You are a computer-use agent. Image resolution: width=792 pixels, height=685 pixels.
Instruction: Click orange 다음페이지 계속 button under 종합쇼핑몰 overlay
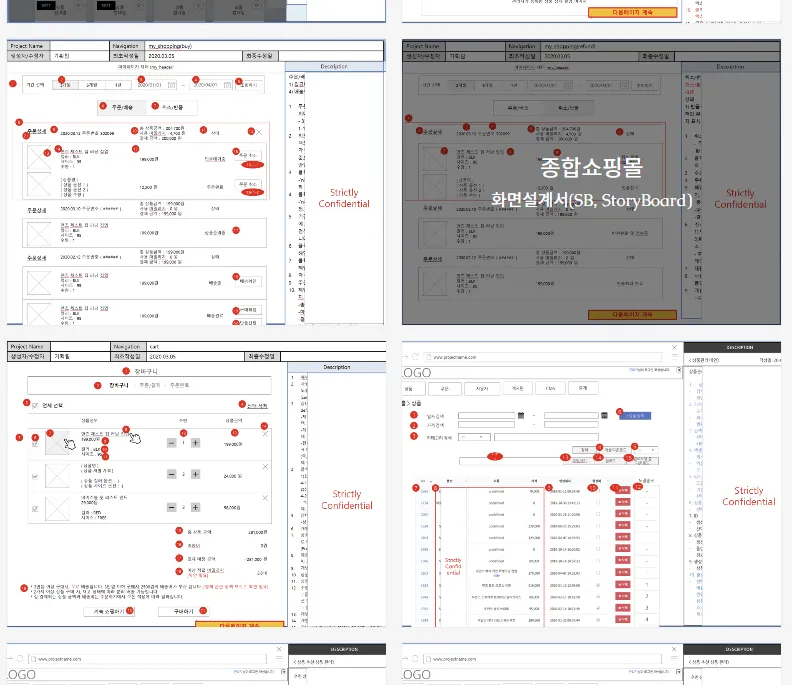[632, 315]
